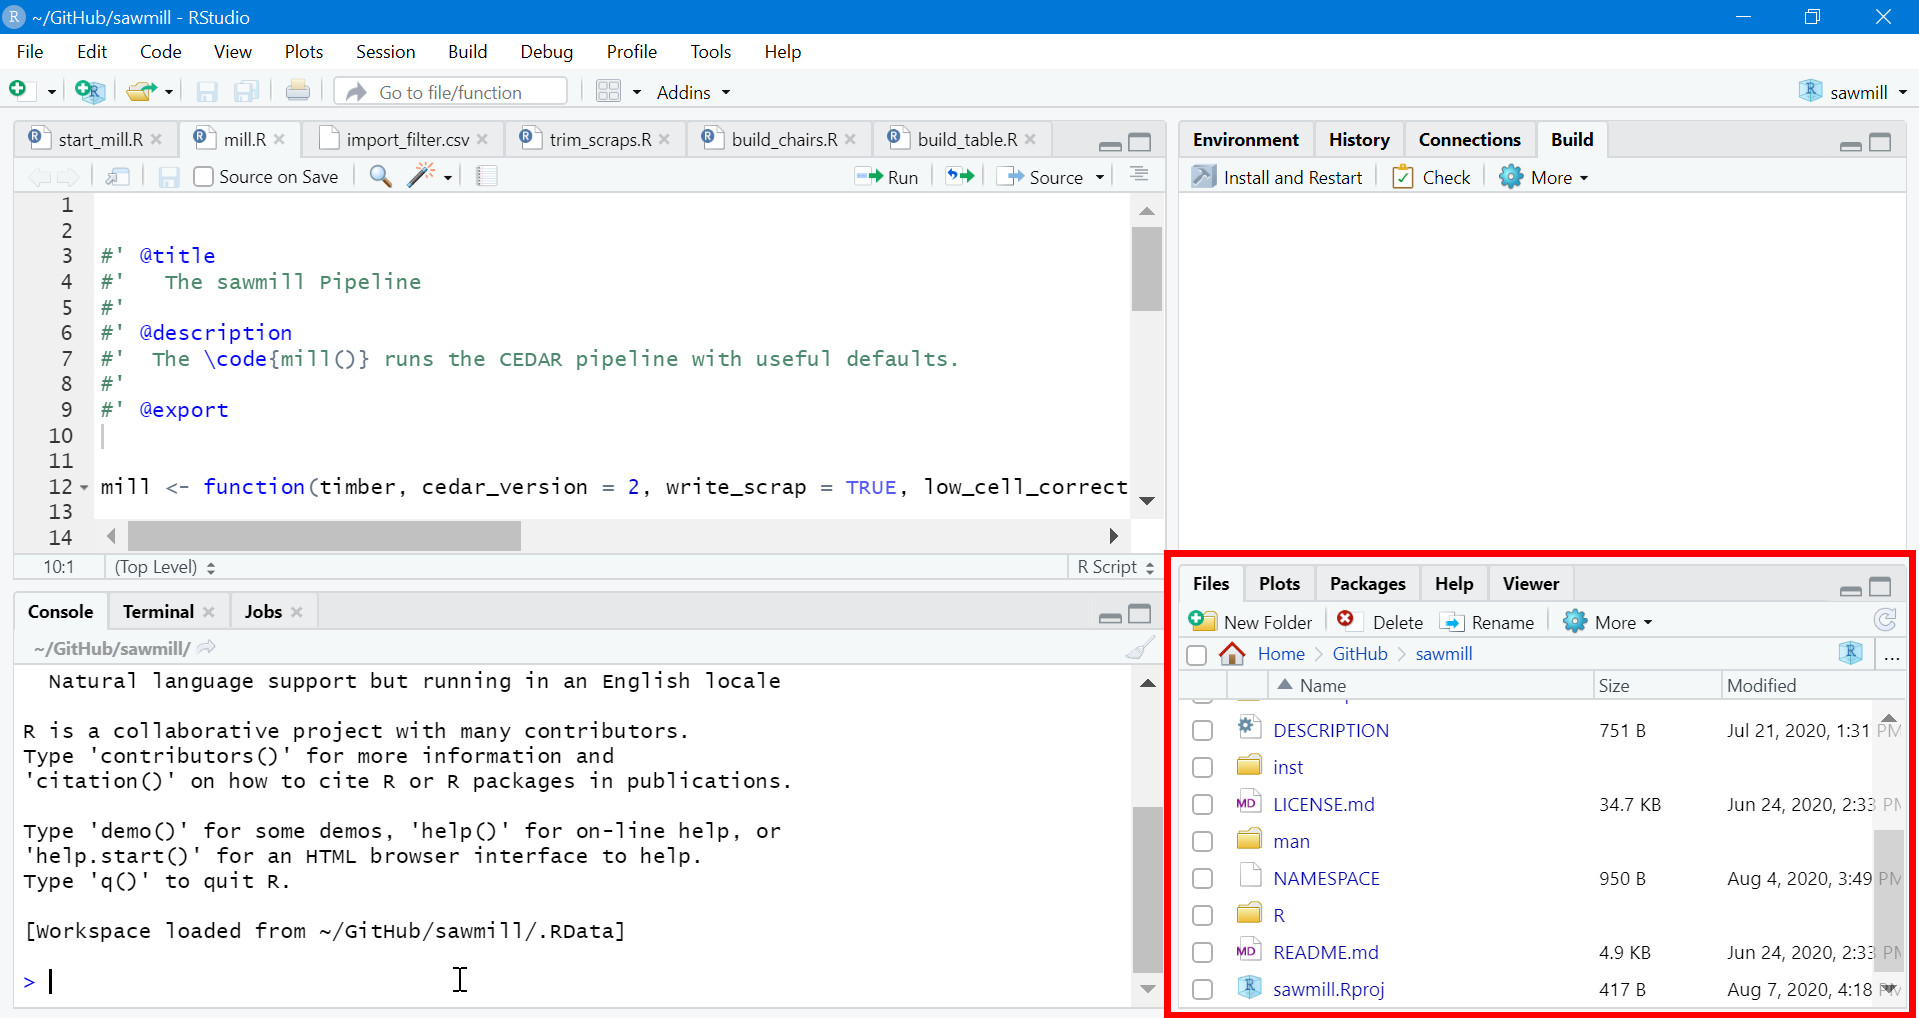The width and height of the screenshot is (1919, 1018).
Task: Click the go to directory ellipsis button
Action: click(1891, 655)
